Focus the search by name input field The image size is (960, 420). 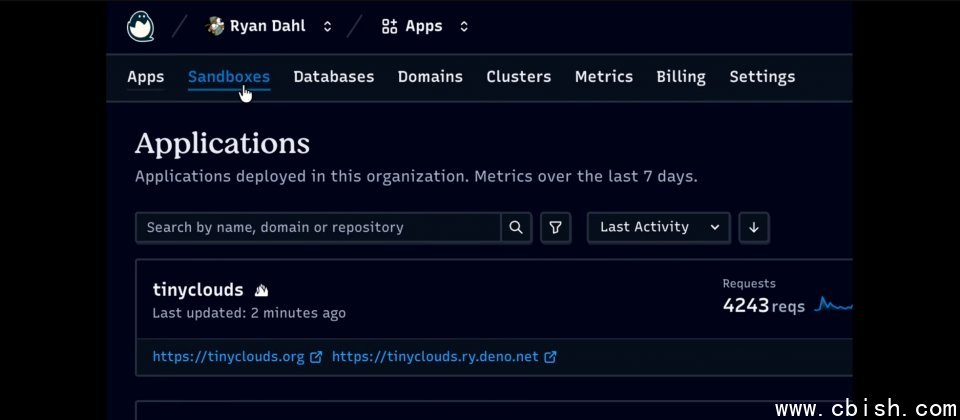[x=318, y=228]
